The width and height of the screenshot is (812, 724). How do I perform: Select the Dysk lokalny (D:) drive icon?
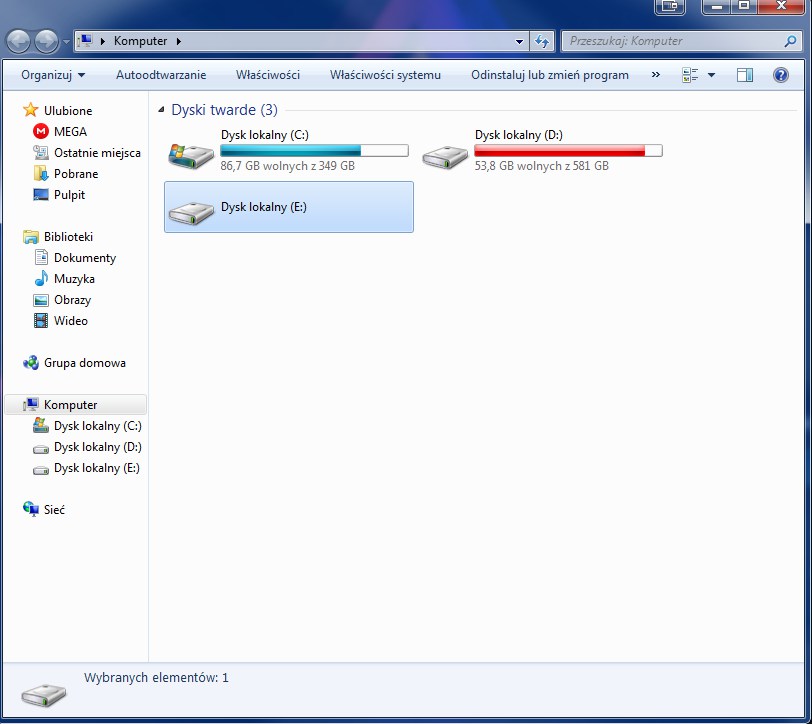pos(444,156)
